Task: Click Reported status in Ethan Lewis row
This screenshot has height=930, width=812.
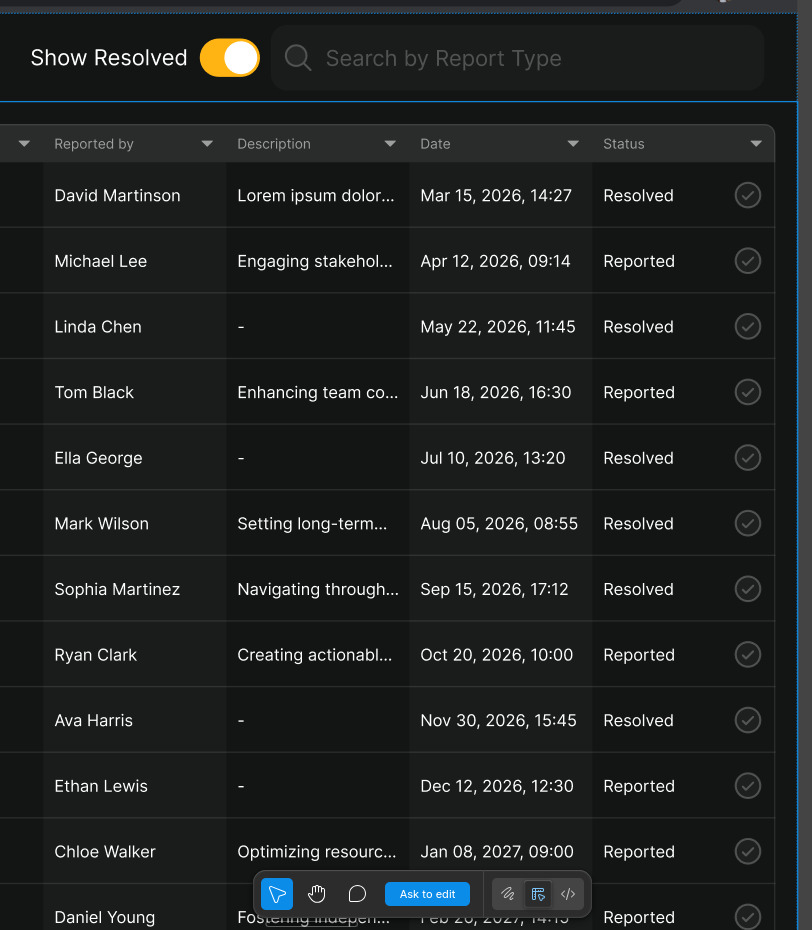Action: [x=639, y=786]
